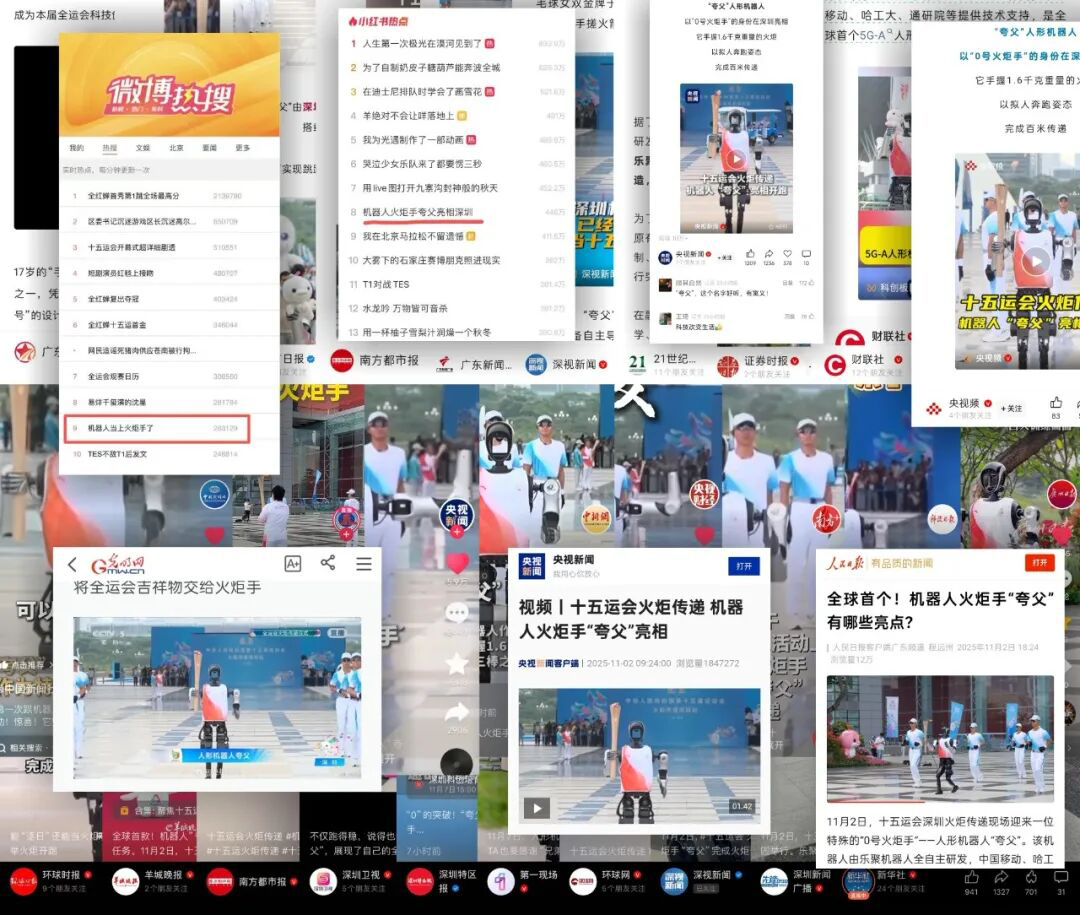1080x915 pixels.
Task: Click the red 打开 button for 人民日报
Action: pos(1040,563)
